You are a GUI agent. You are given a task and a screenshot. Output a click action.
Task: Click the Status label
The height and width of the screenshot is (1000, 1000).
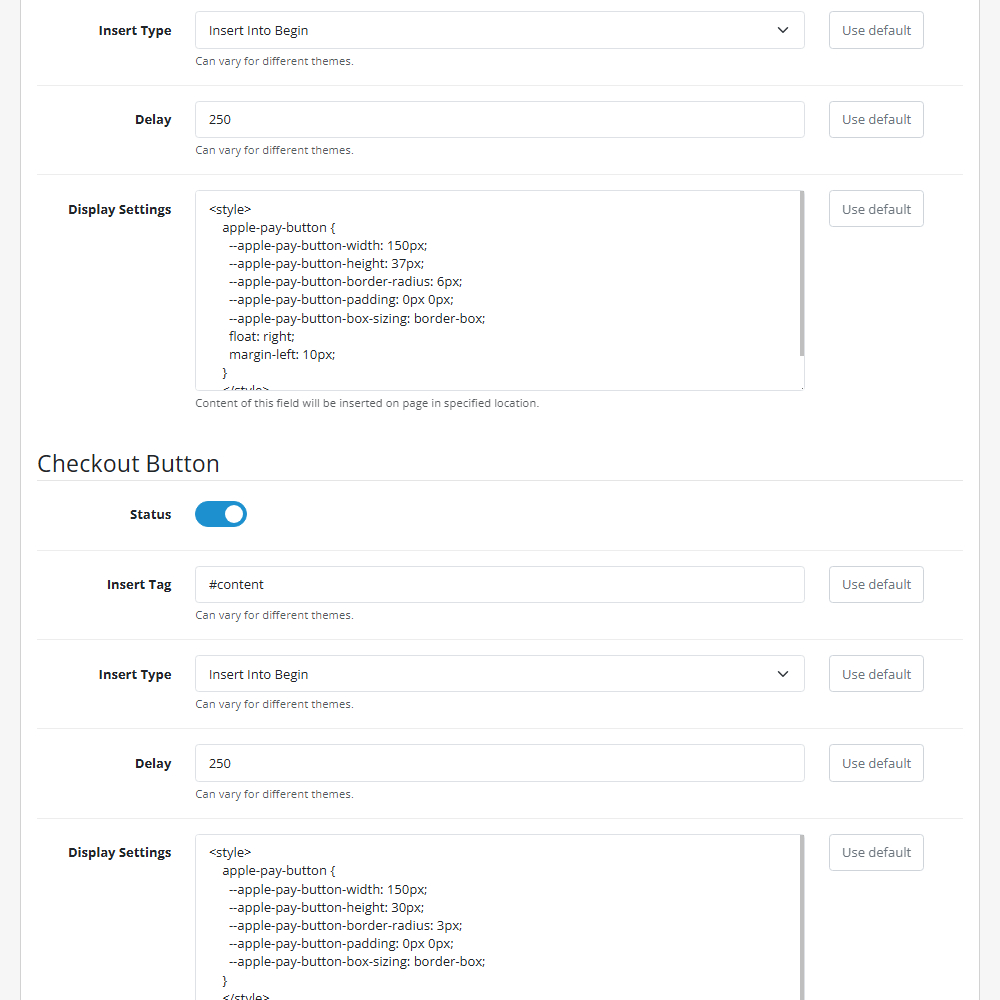[x=150, y=515]
